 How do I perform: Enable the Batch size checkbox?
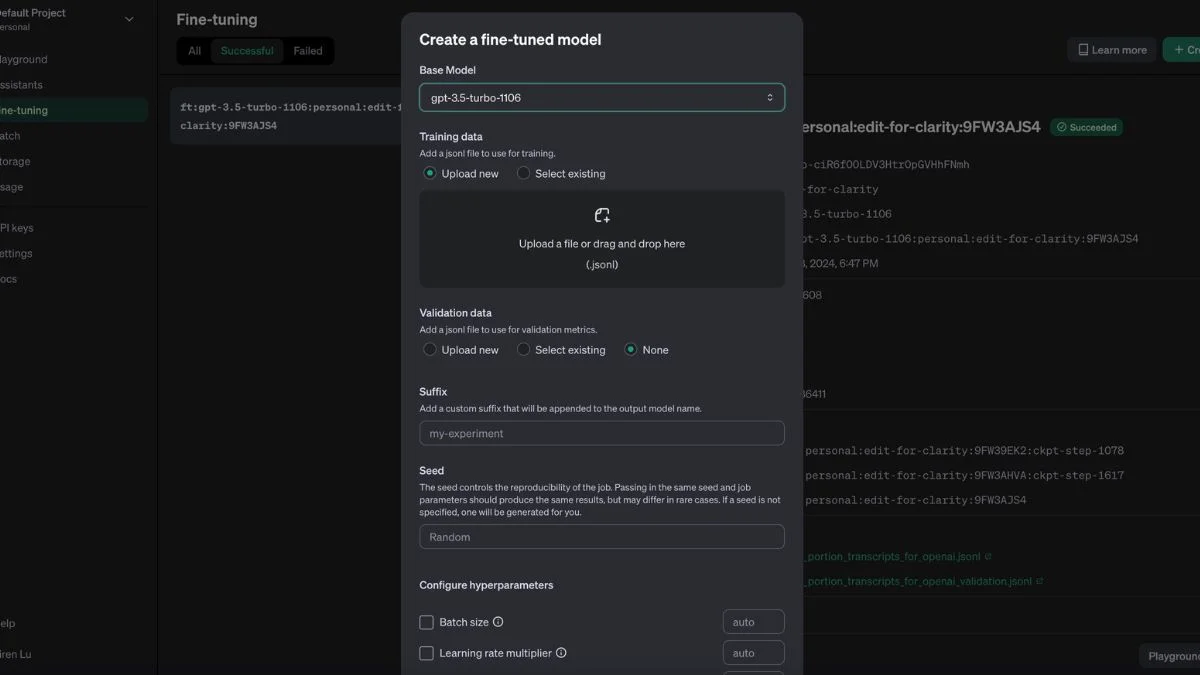click(x=427, y=622)
